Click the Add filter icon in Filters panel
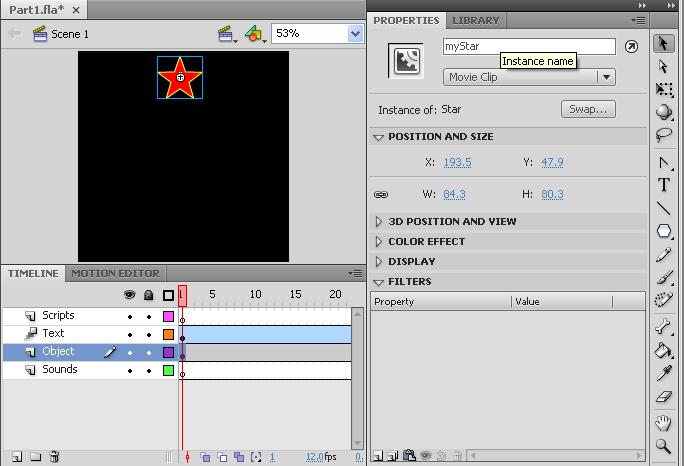Viewport: 684px width, 466px height. pyautogui.click(x=378, y=456)
